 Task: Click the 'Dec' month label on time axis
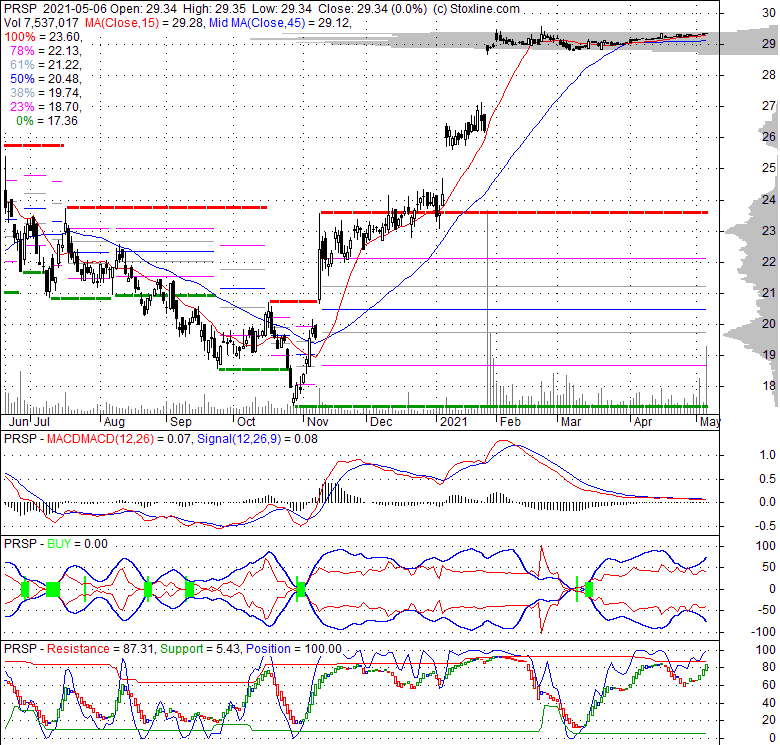tap(381, 422)
